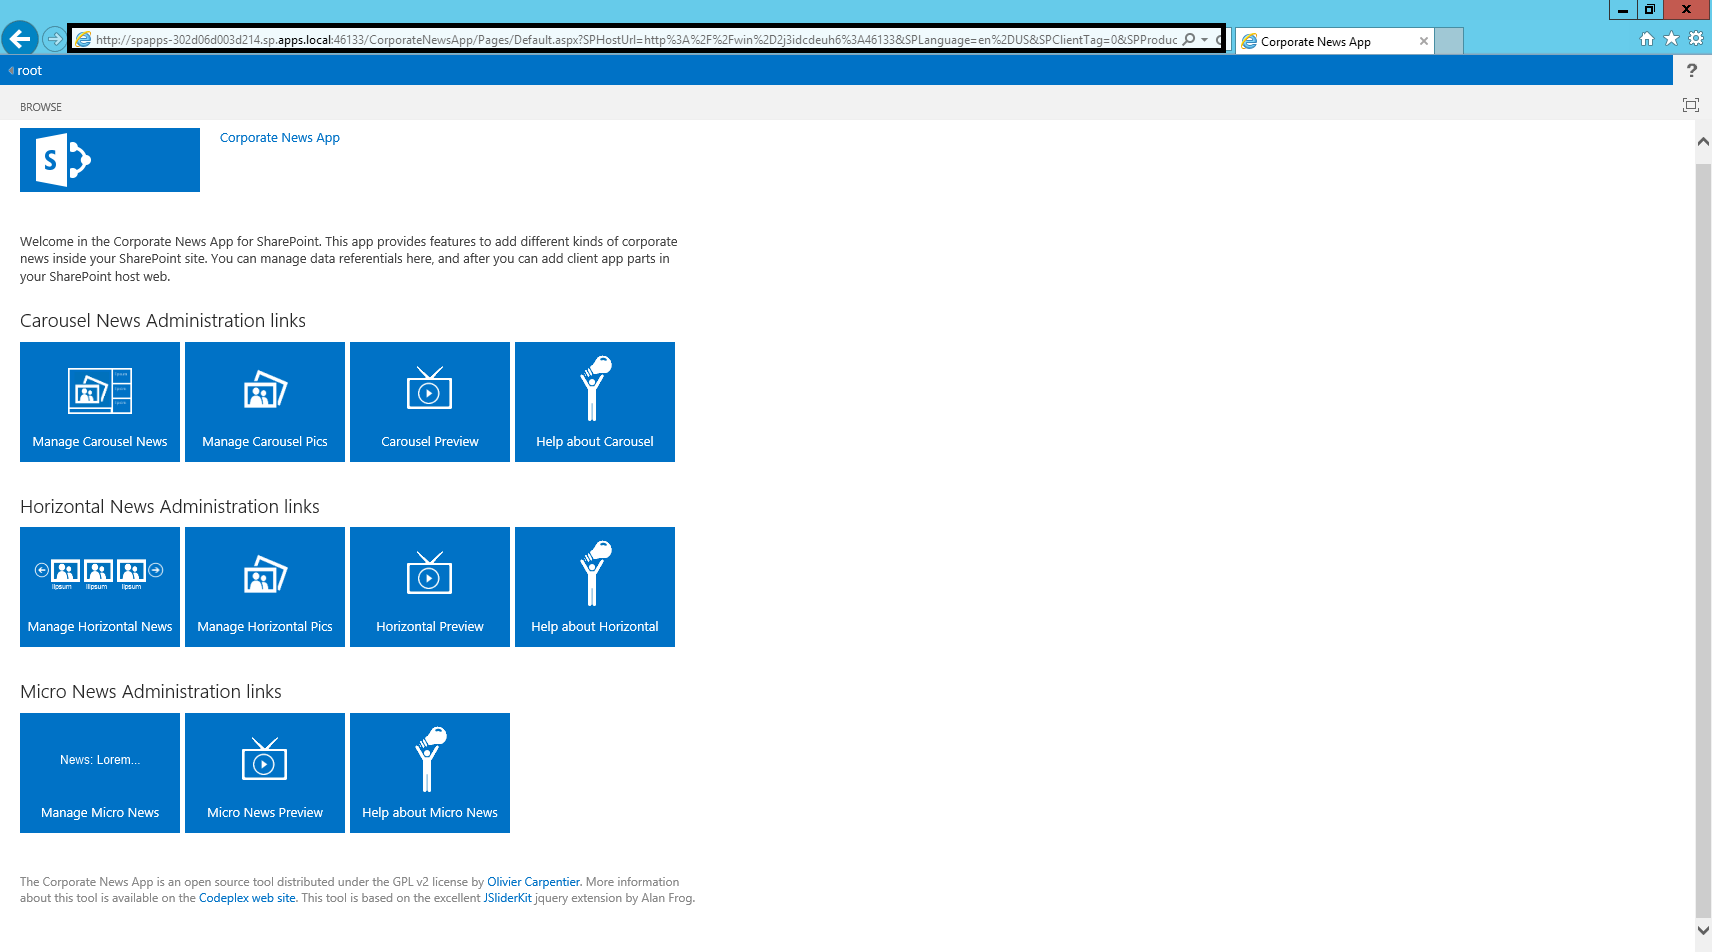Click the browser forward arrow button

(54, 40)
